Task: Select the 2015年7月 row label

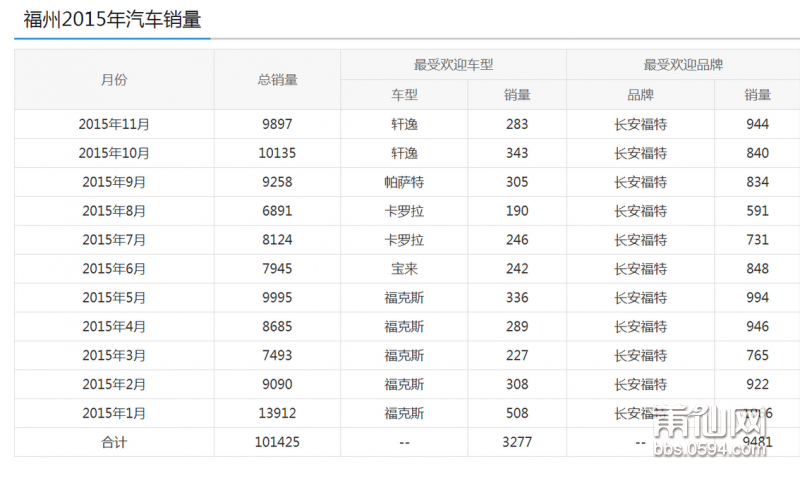Action: click(x=114, y=240)
